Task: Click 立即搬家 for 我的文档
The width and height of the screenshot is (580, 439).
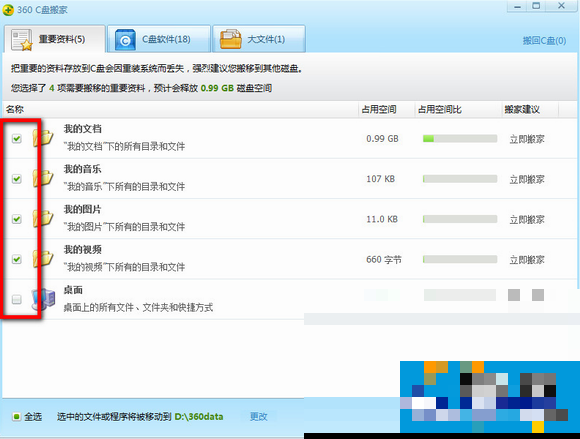Action: [527, 139]
